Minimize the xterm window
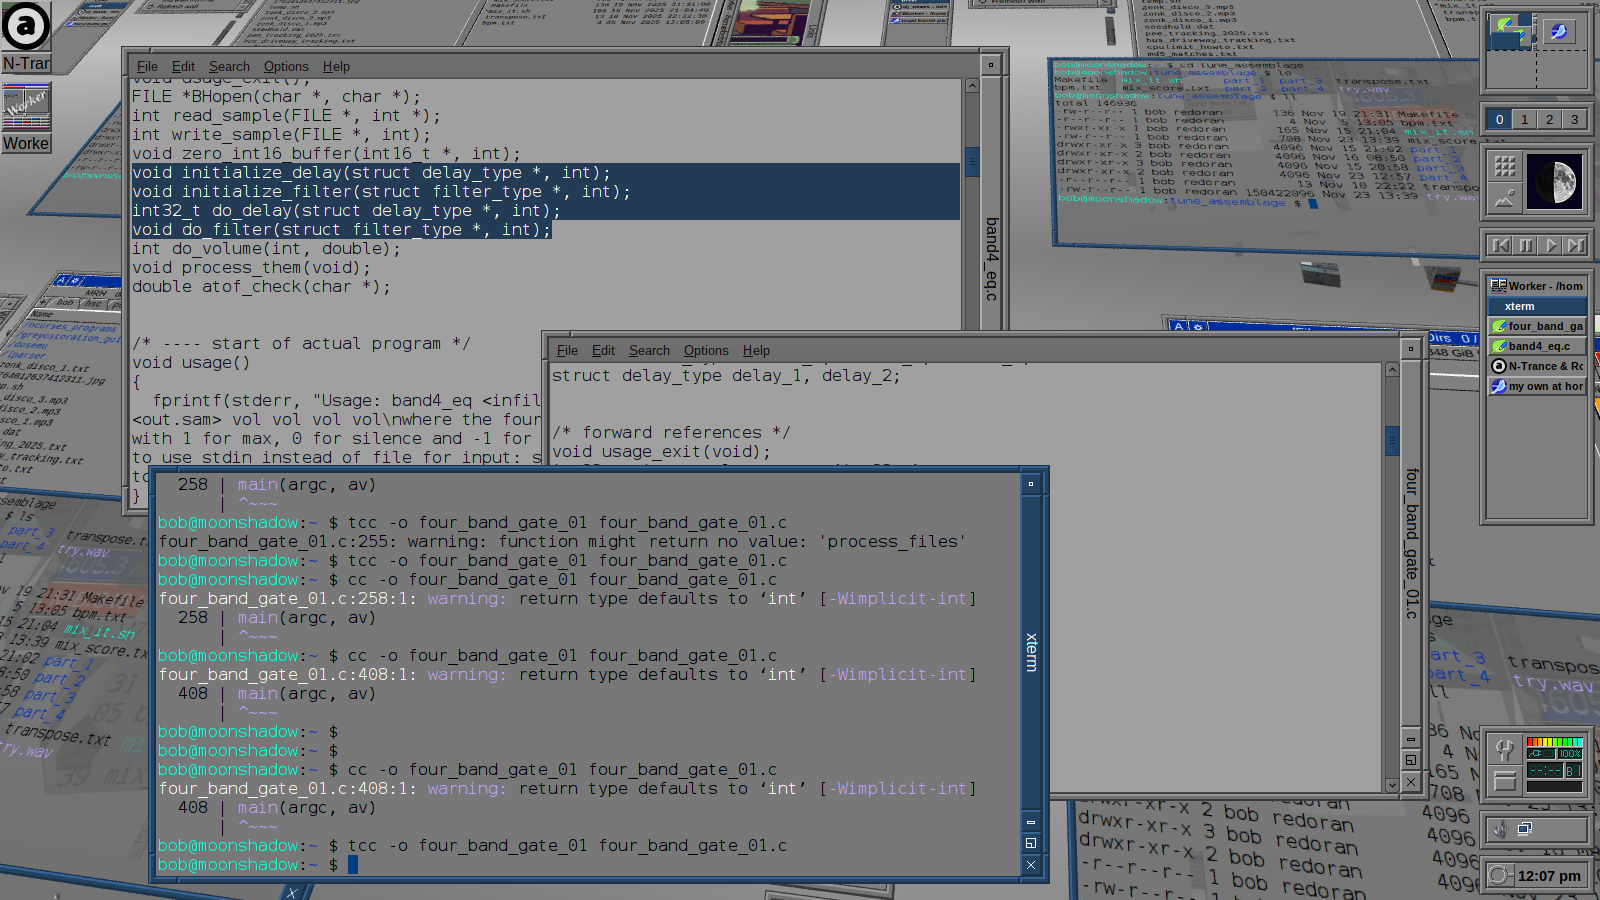 [x=1031, y=823]
